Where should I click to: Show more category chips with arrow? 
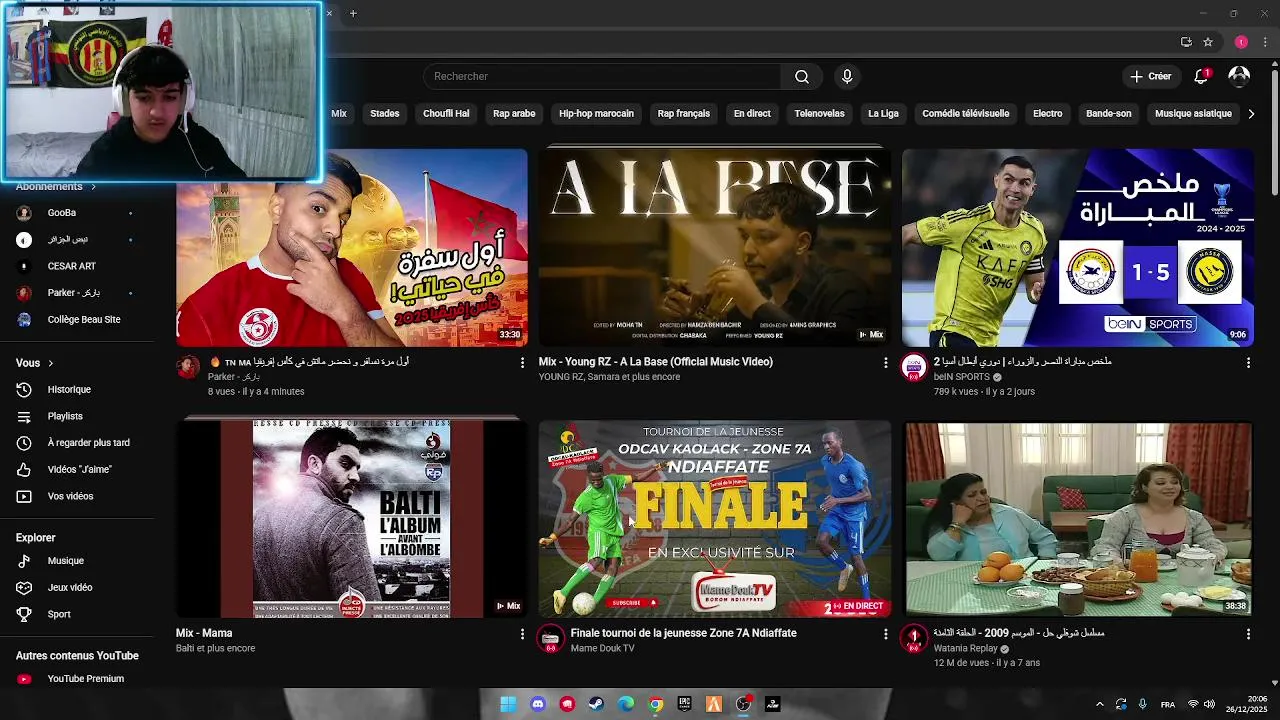pos(1251,114)
